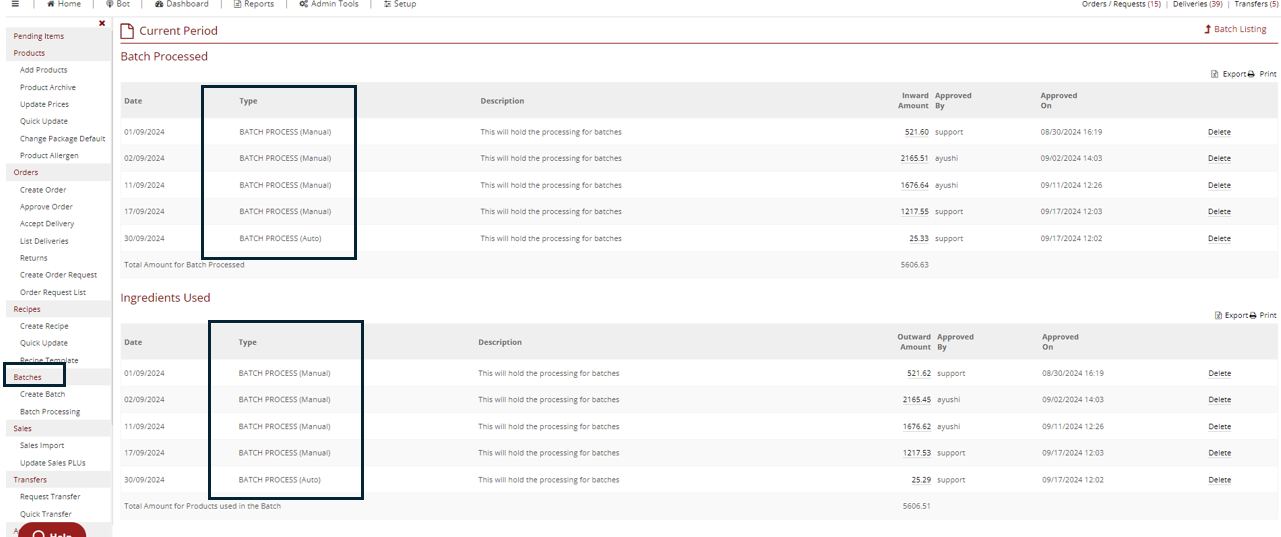Select Create Batch in sidebar
Viewport: 1281px width, 537px height.
(x=42, y=394)
